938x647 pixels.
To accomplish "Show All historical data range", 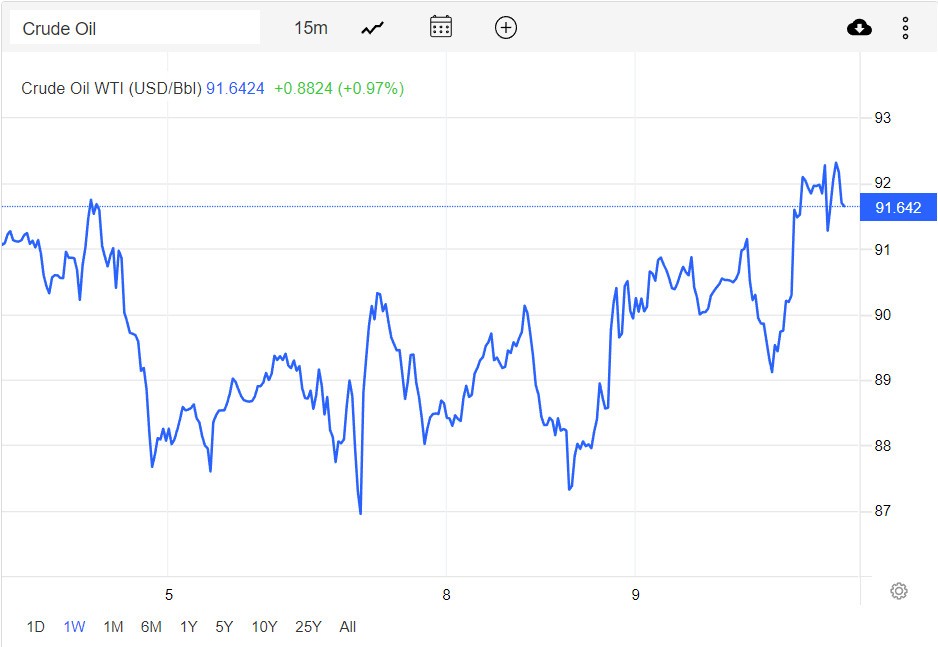I will pos(347,627).
